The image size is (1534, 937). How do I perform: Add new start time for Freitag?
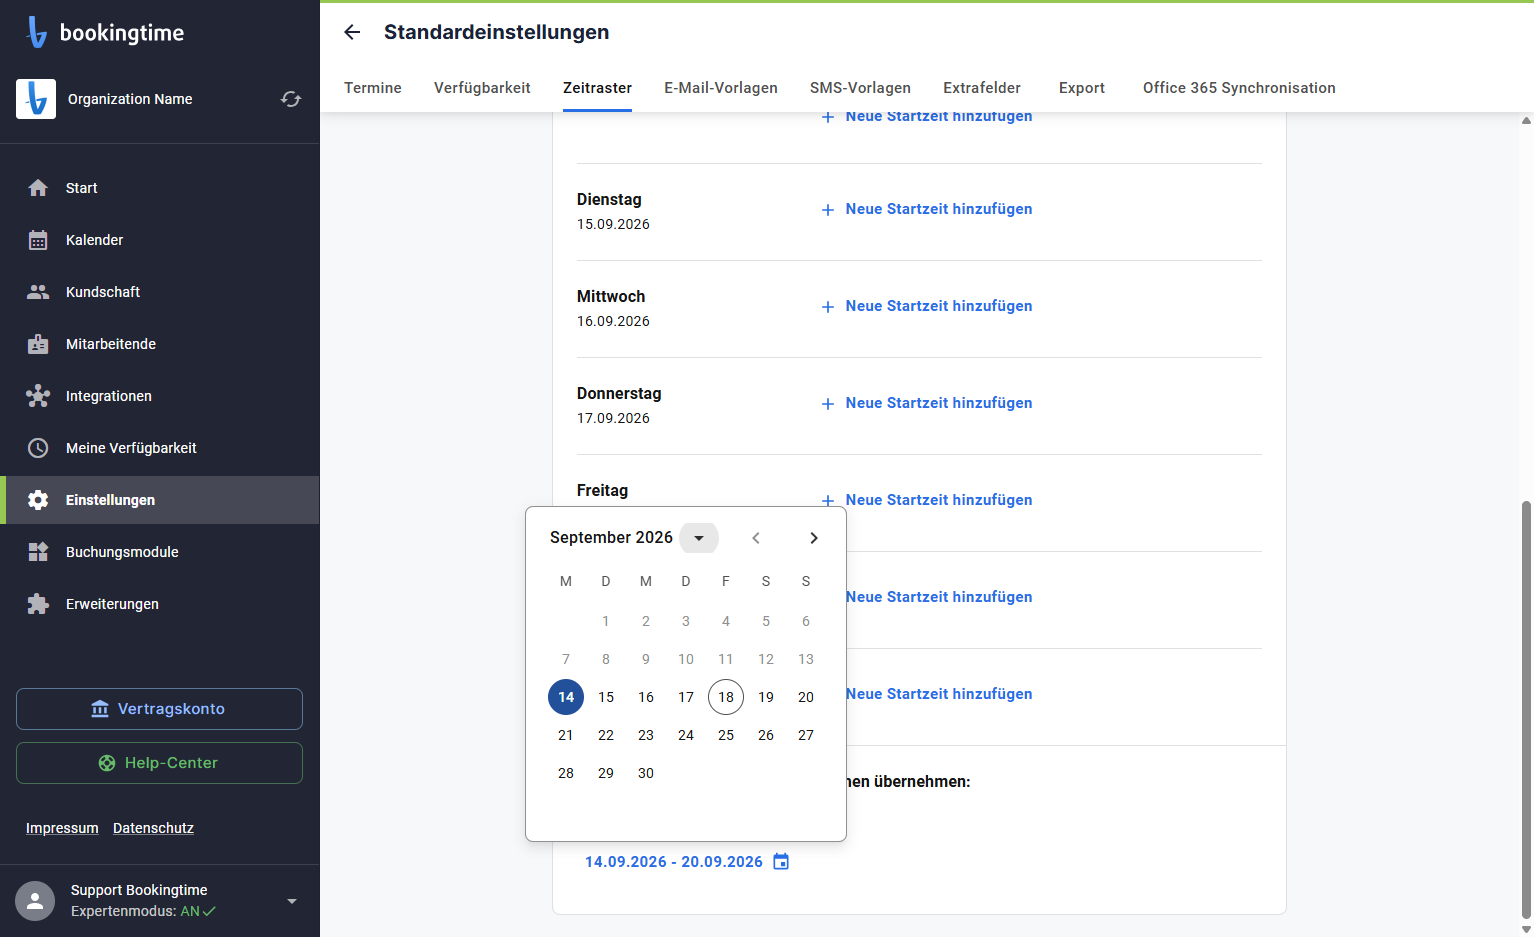[x=927, y=500]
